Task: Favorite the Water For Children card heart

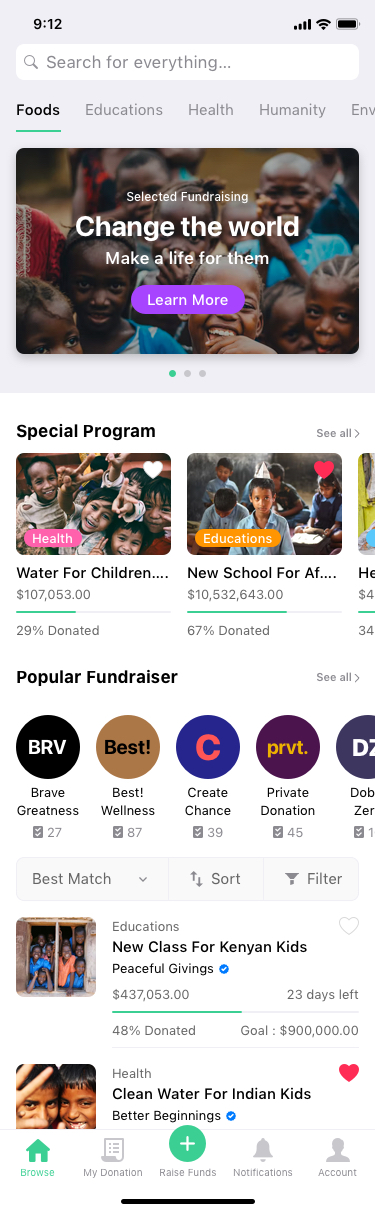Action: (152, 469)
